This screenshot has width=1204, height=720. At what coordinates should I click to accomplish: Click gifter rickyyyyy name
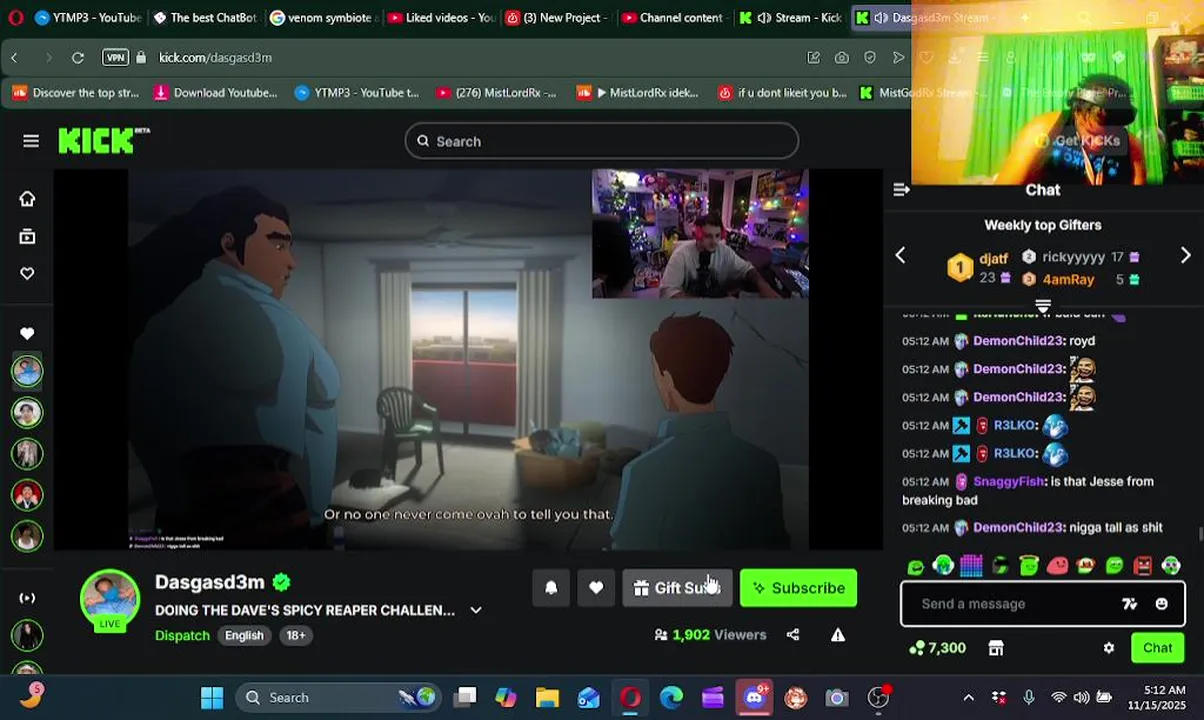tap(1073, 257)
